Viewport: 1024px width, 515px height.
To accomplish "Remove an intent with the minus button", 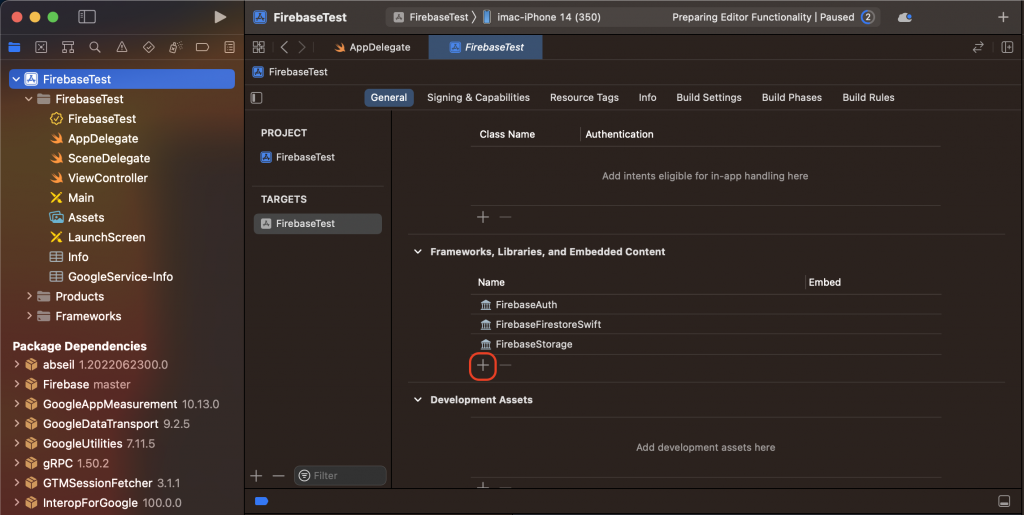I will pos(505,217).
